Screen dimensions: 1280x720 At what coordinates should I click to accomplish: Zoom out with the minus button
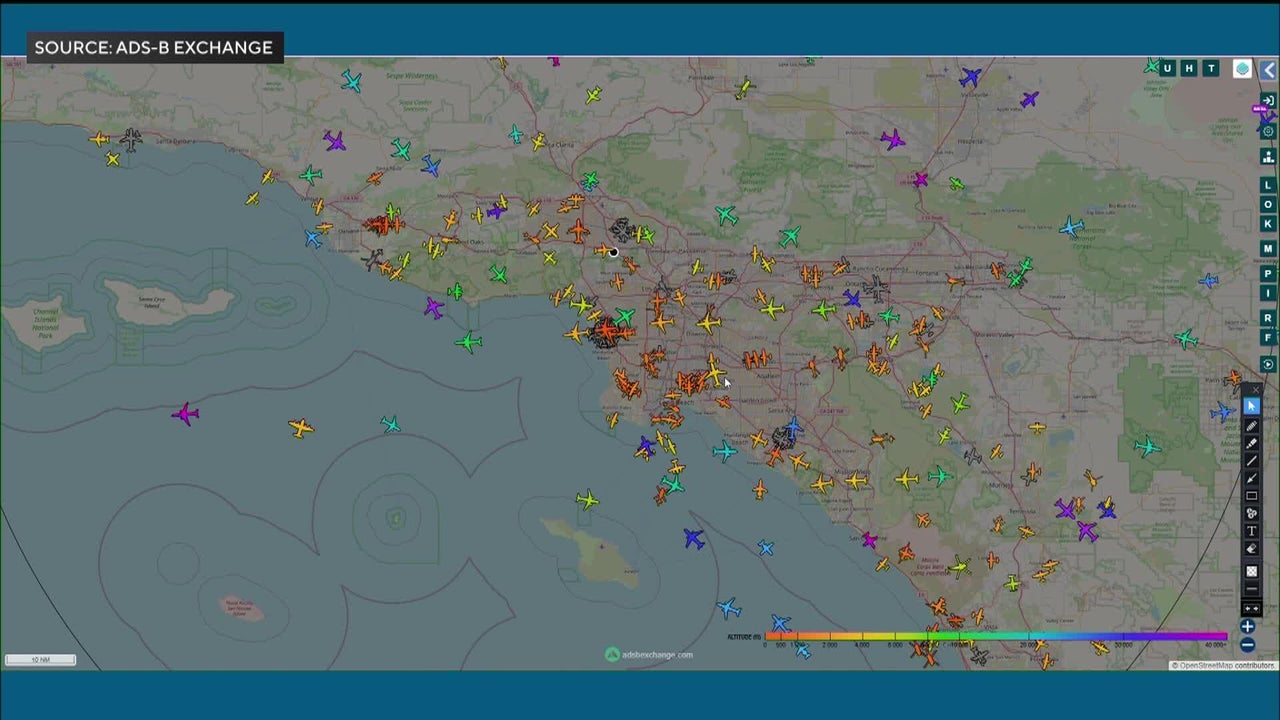pos(1247,645)
